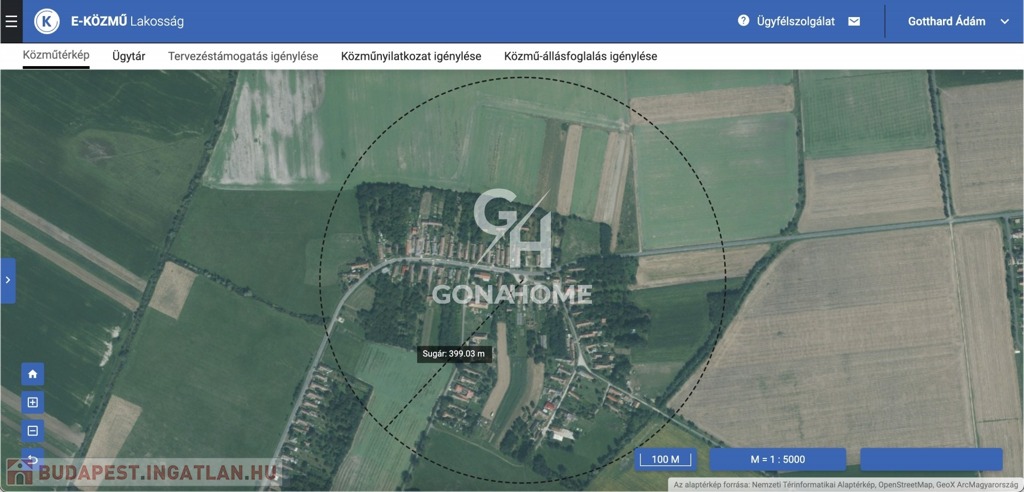Screen dimensions: 1024x492
Task: Go to Közműnyilatkozat igénylése tab
Action: [x=411, y=56]
